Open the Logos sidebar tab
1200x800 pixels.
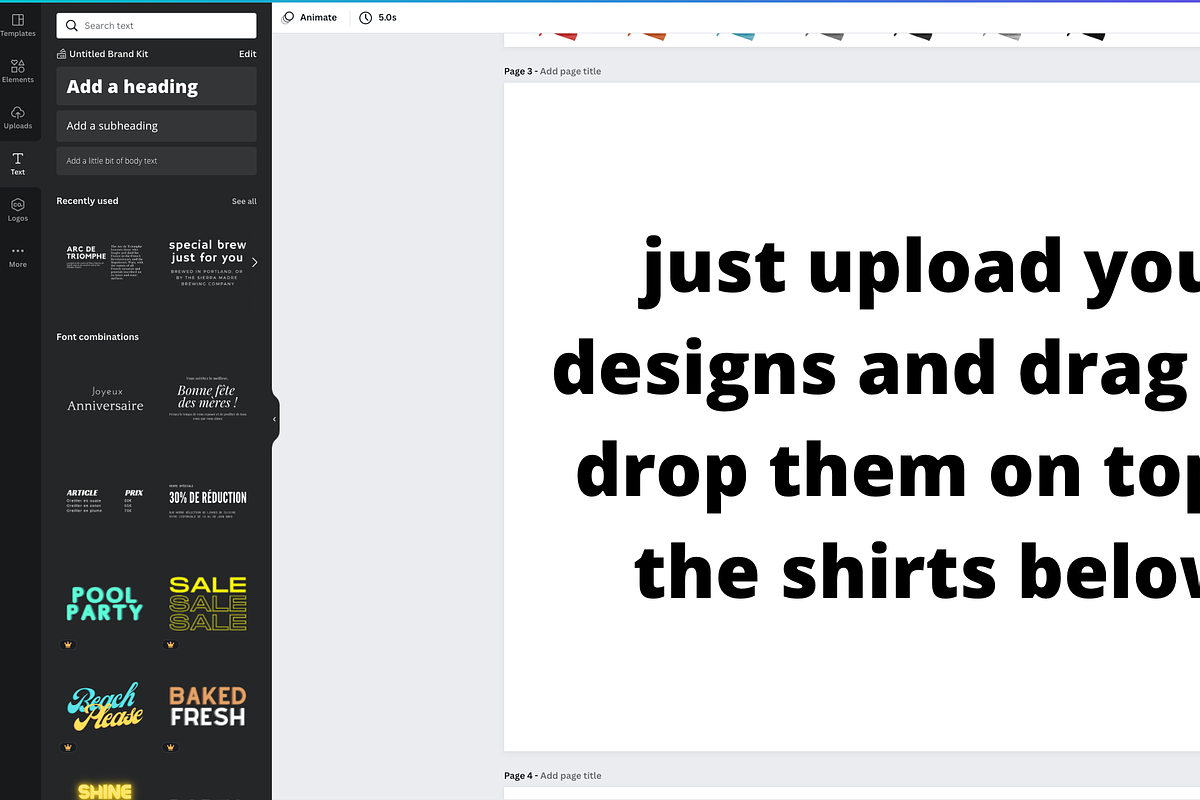[18, 210]
